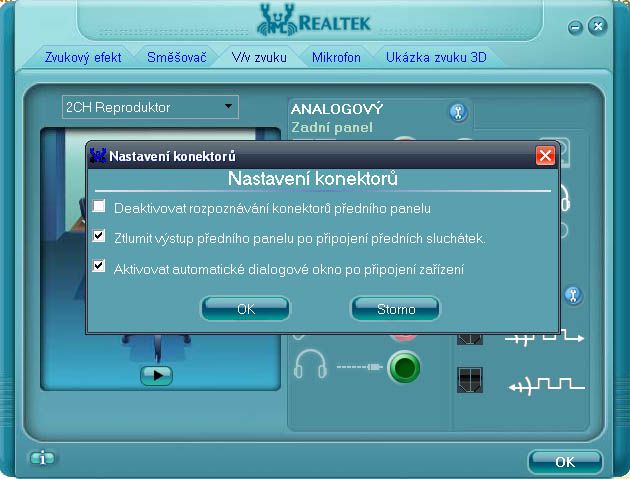Click the analog panel wrench settings icon
Image resolution: width=630 pixels, height=479 pixels.
(x=458, y=112)
